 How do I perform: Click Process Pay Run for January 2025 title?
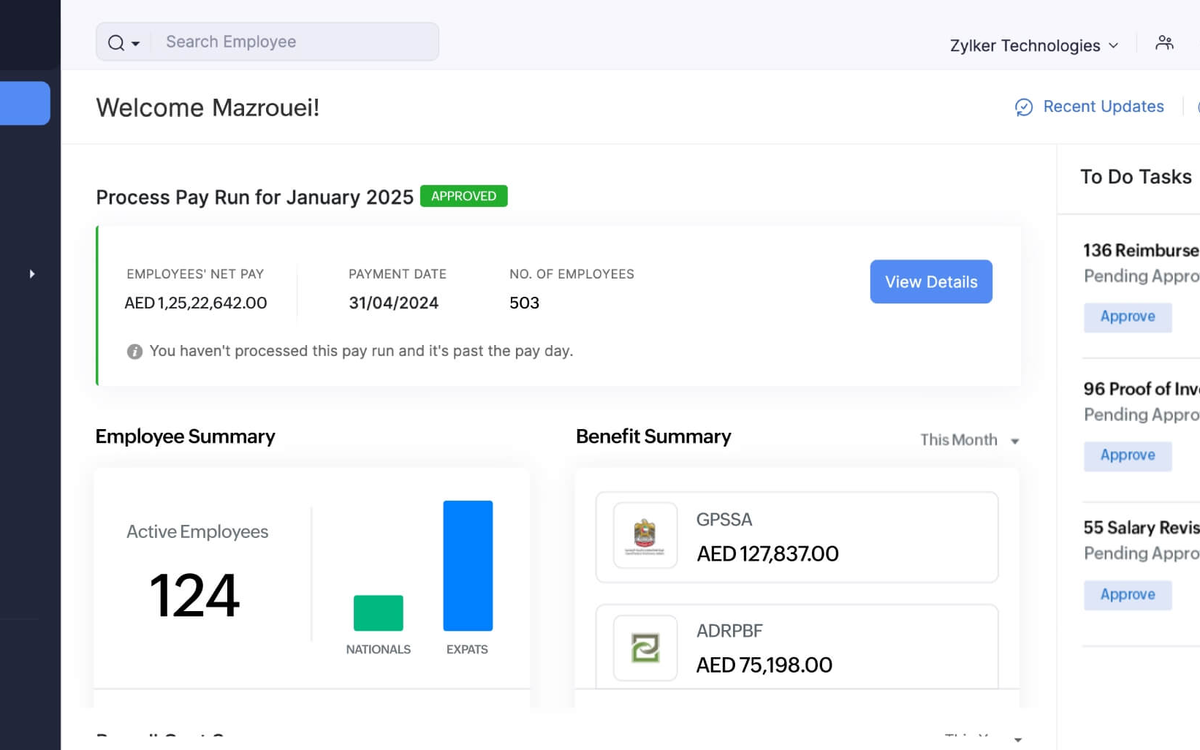click(255, 197)
